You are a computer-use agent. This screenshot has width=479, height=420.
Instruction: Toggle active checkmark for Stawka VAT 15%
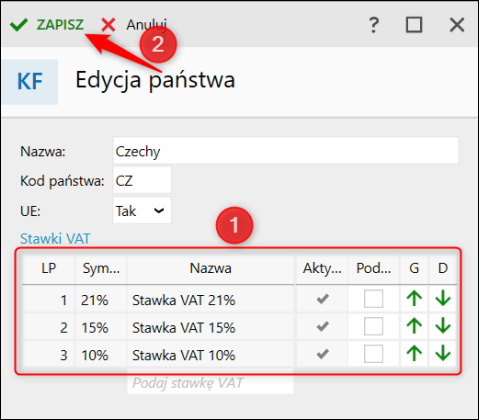click(323, 326)
